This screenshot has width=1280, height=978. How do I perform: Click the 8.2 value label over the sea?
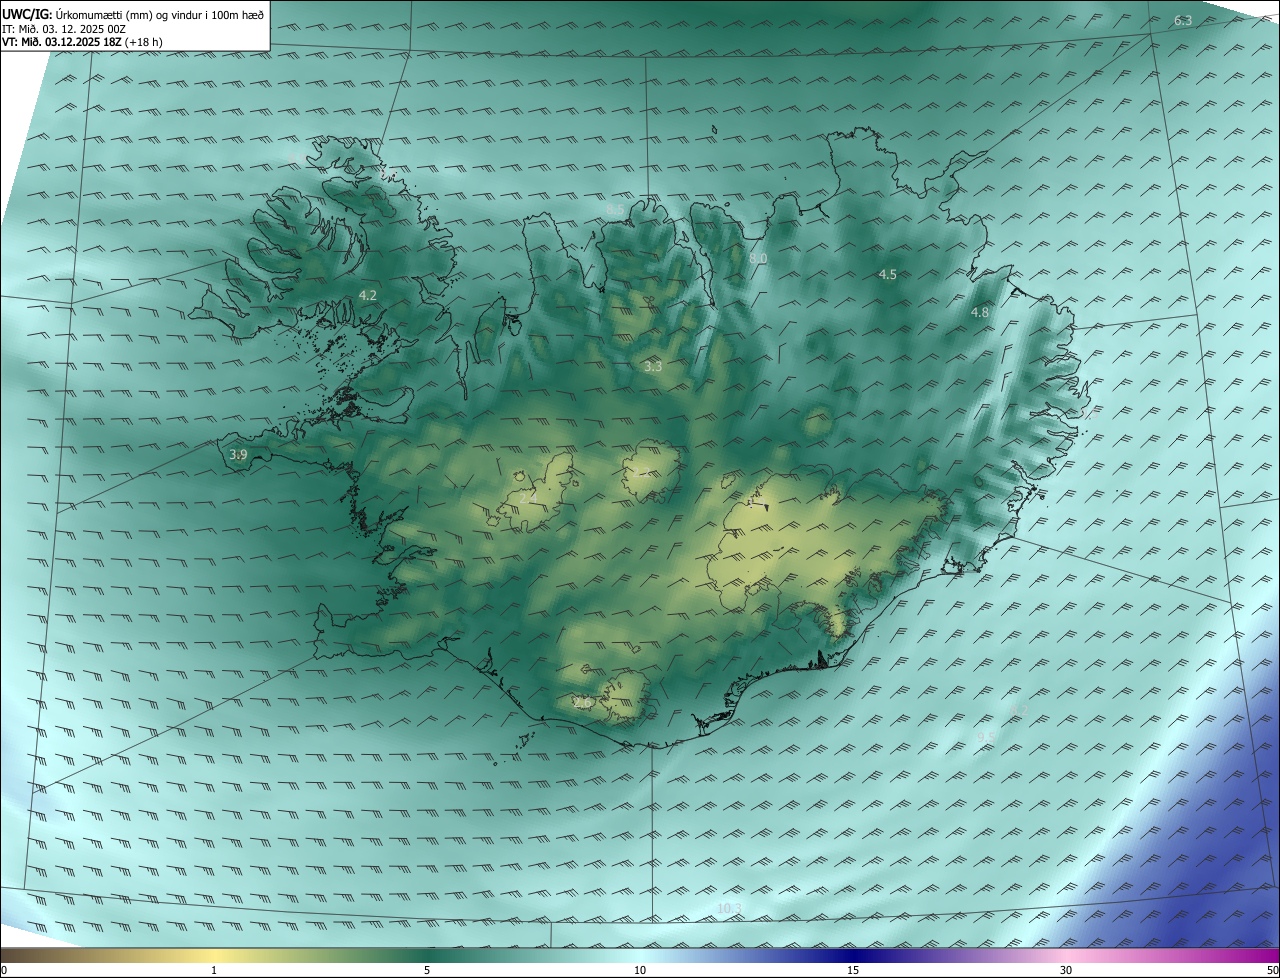point(1019,709)
